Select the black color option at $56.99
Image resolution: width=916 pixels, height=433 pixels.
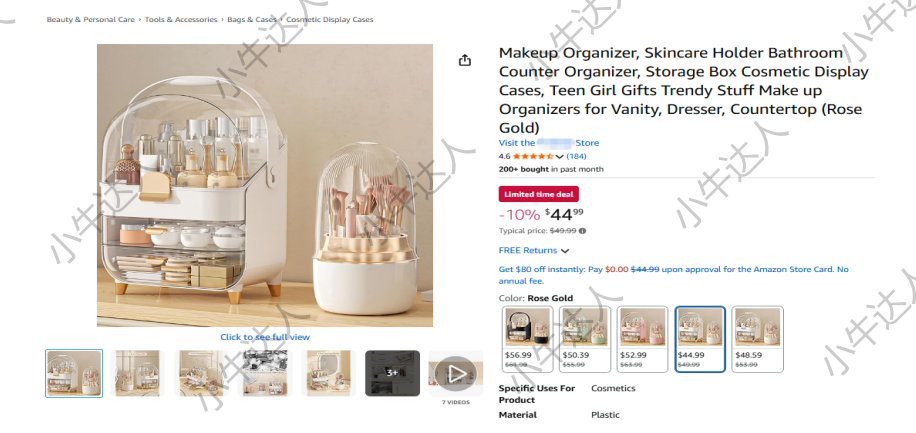click(528, 339)
